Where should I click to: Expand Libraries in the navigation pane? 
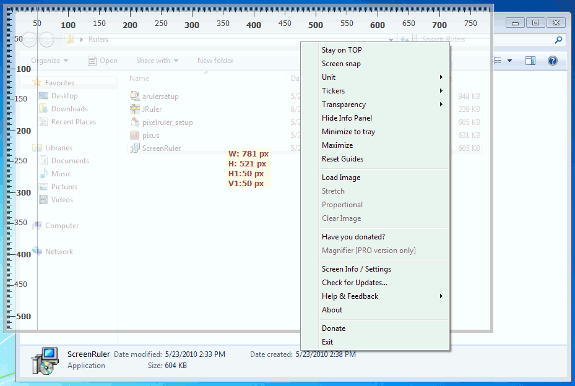(52, 148)
